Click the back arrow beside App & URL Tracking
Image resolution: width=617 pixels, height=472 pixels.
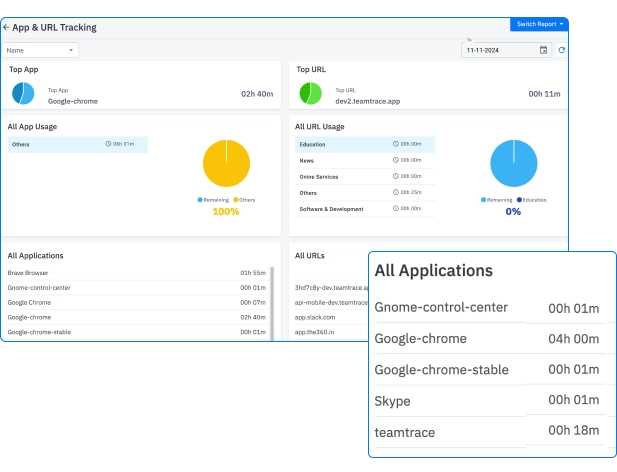pyautogui.click(x=6, y=28)
